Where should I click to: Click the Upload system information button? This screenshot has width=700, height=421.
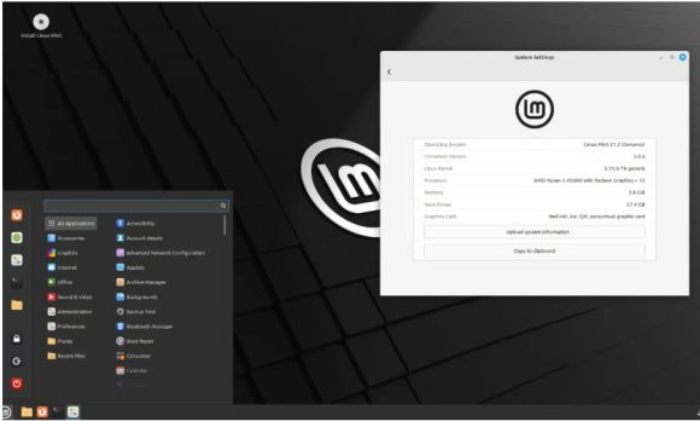[x=534, y=232]
